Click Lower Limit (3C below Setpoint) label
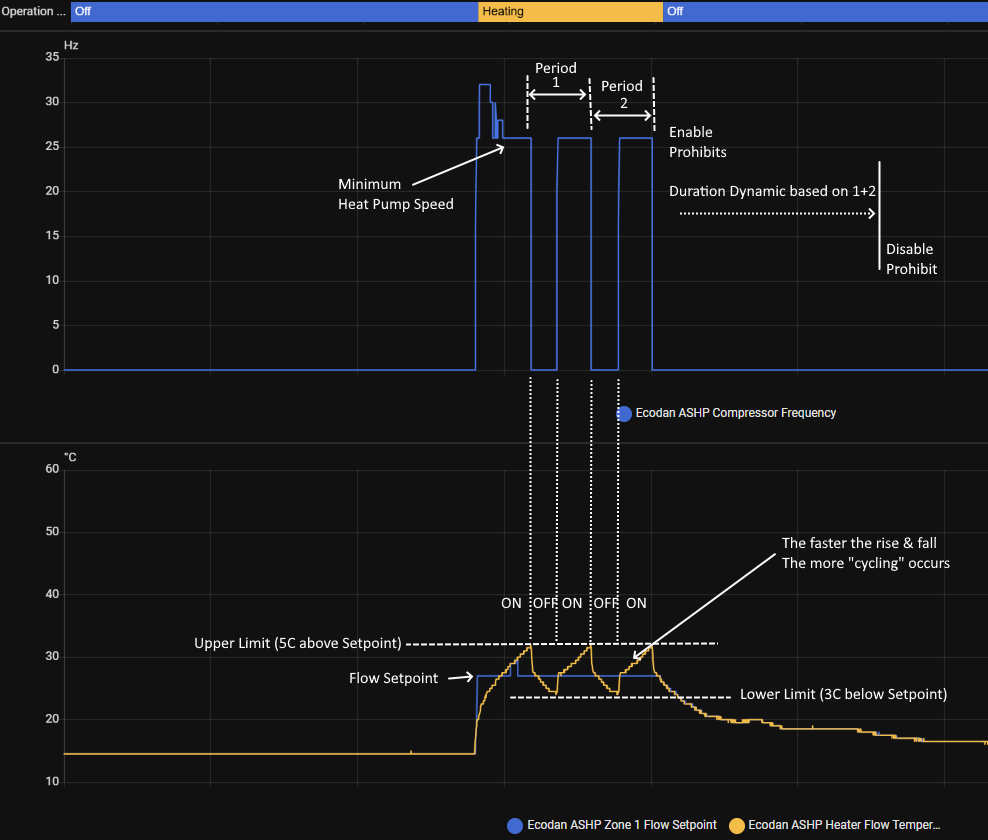The width and height of the screenshot is (988, 840). tap(842, 694)
